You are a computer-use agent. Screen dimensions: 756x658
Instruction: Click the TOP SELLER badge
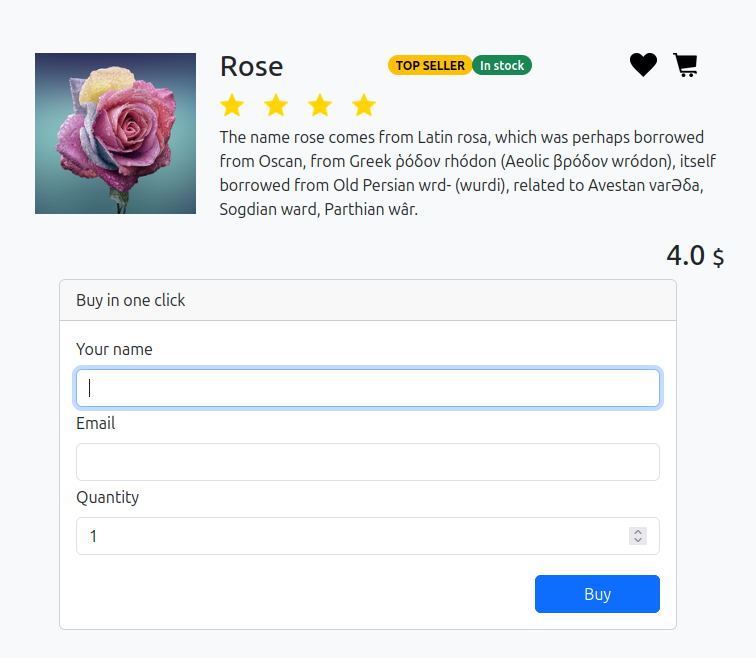pyautogui.click(x=430, y=66)
